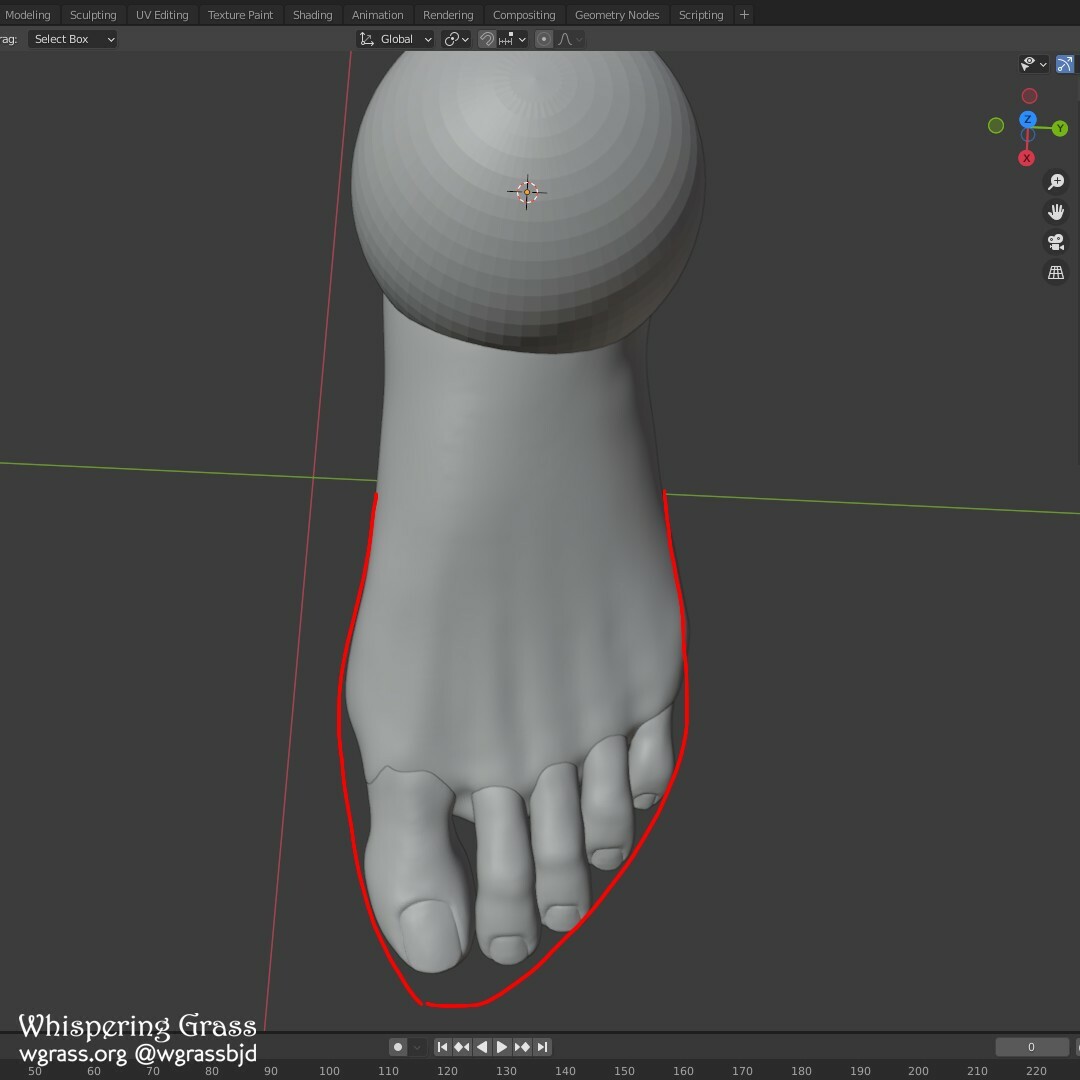The image size is (1080, 1080).
Task: Click frame 100 on the timeline ruler
Action: point(329,1071)
